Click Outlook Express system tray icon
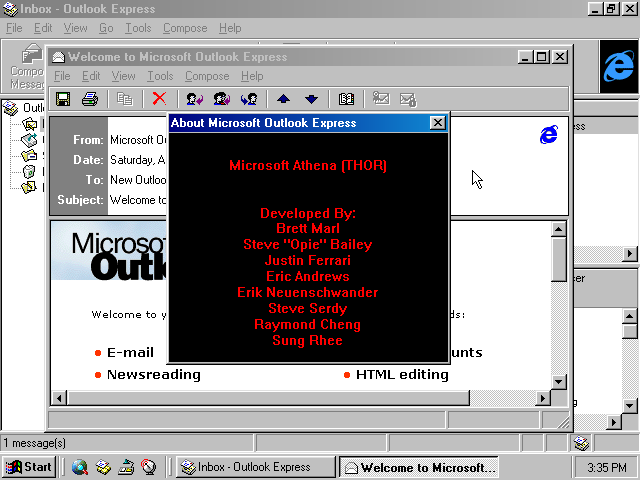Screen dimensions: 640x480 tap(581, 443)
